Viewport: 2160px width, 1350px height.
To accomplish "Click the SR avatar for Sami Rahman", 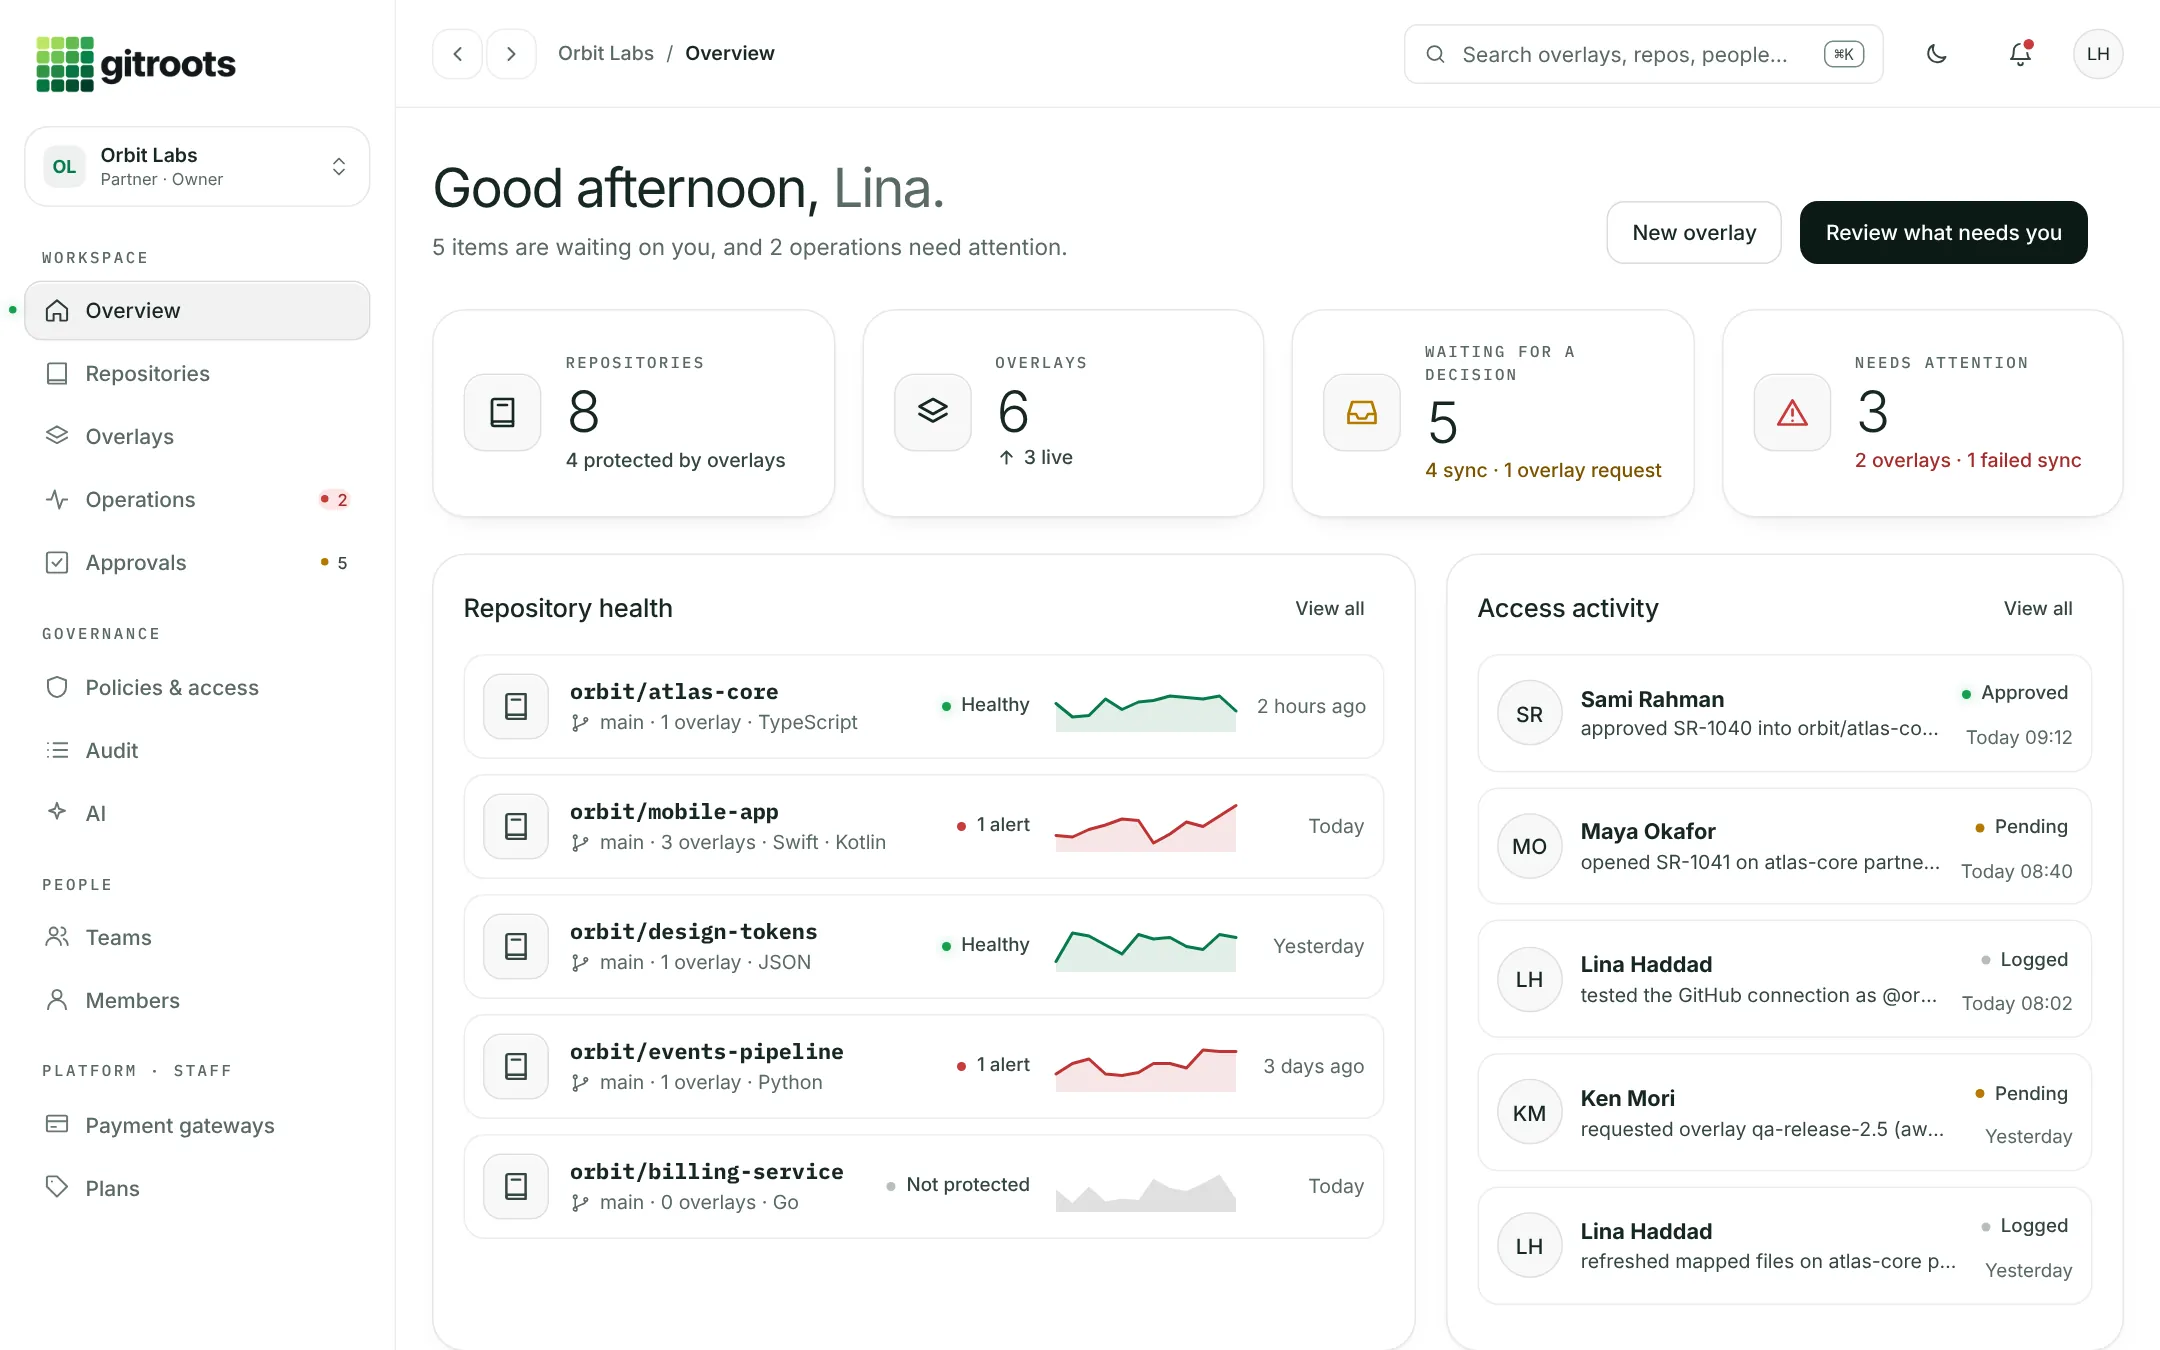I will click(1529, 714).
